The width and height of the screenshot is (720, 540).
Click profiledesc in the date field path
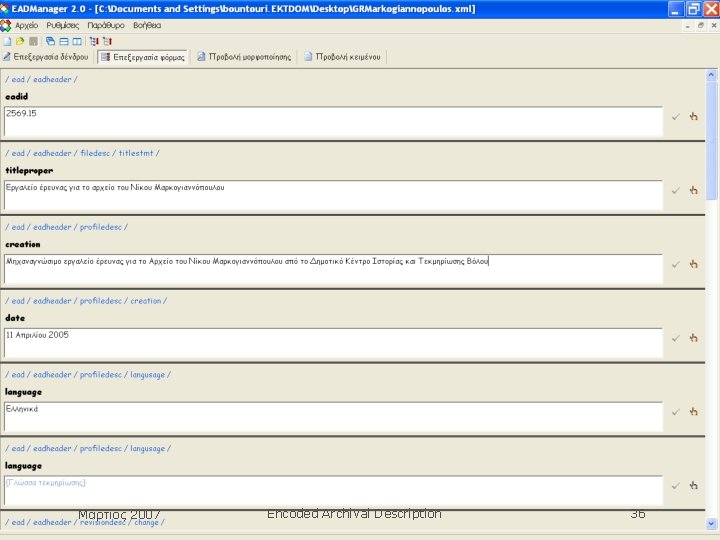[101, 301]
